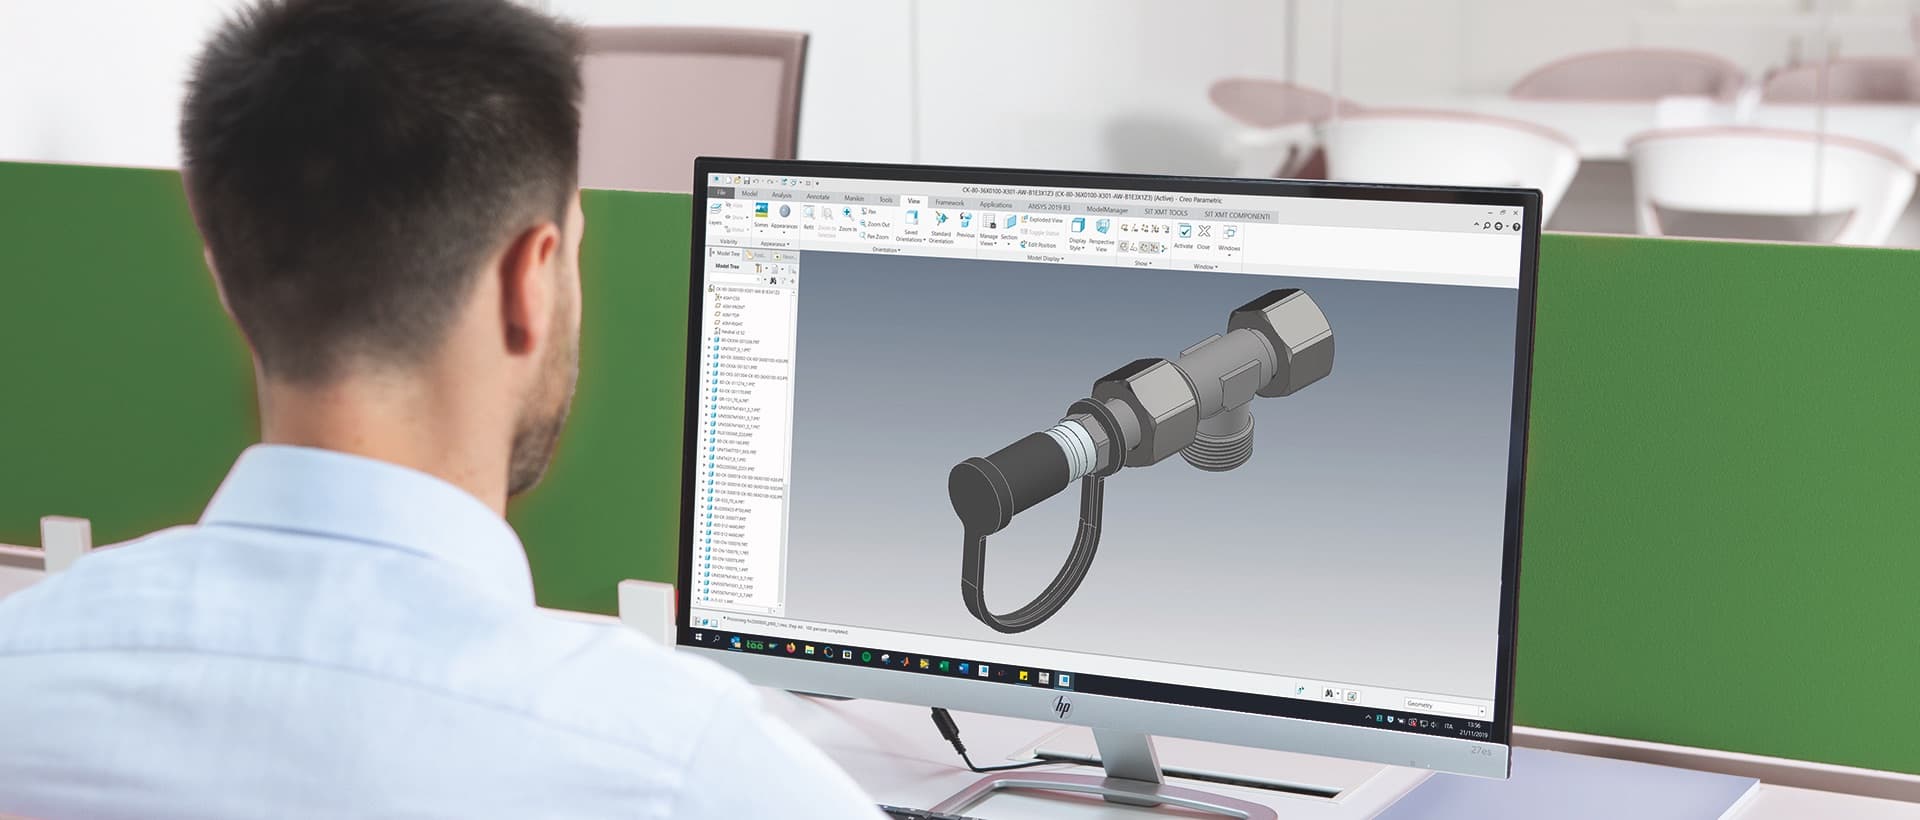Select the Model Tree navigator tab

coord(726,253)
